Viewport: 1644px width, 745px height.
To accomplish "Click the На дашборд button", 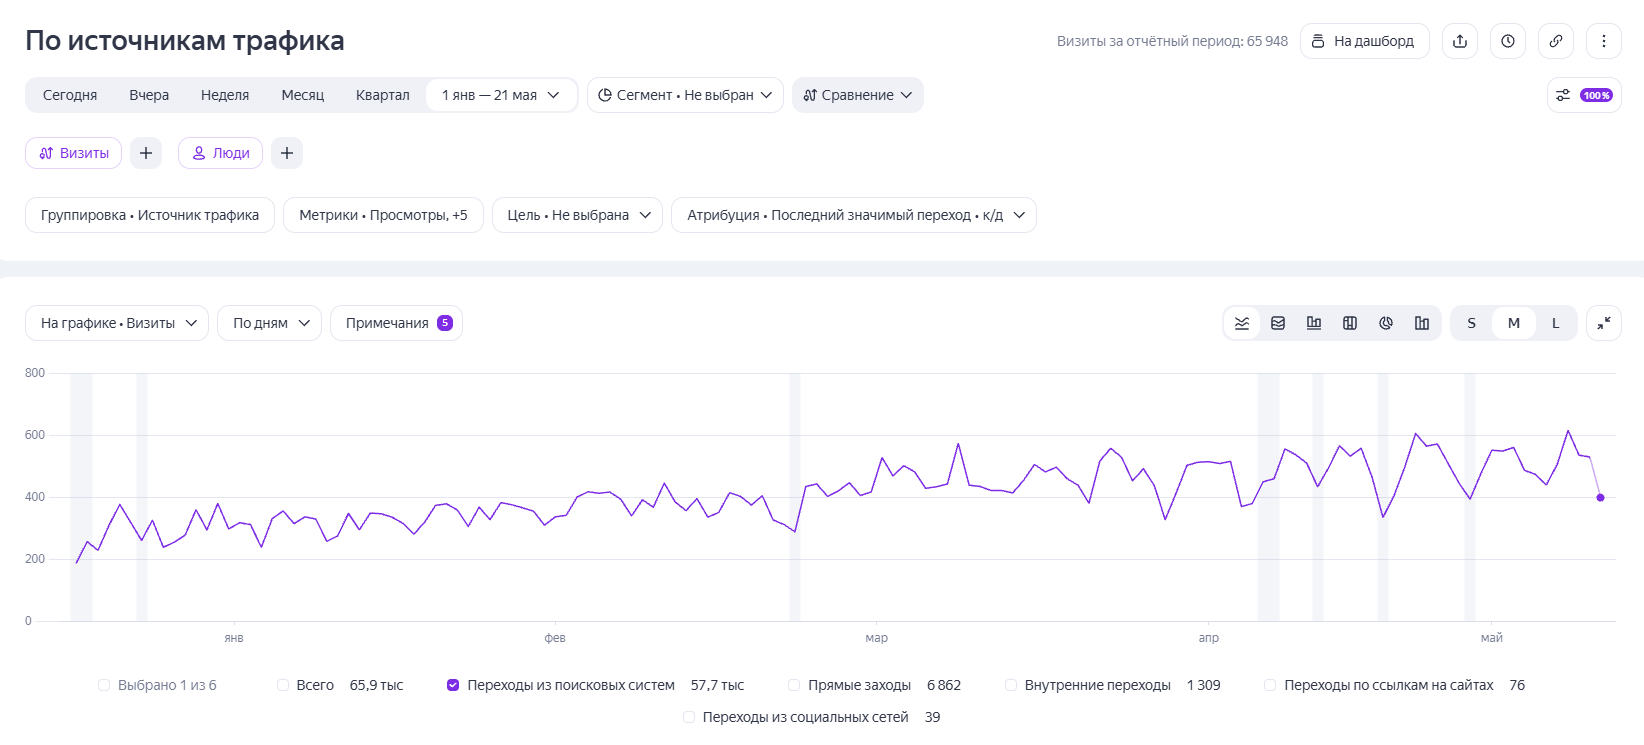I will (x=1364, y=41).
